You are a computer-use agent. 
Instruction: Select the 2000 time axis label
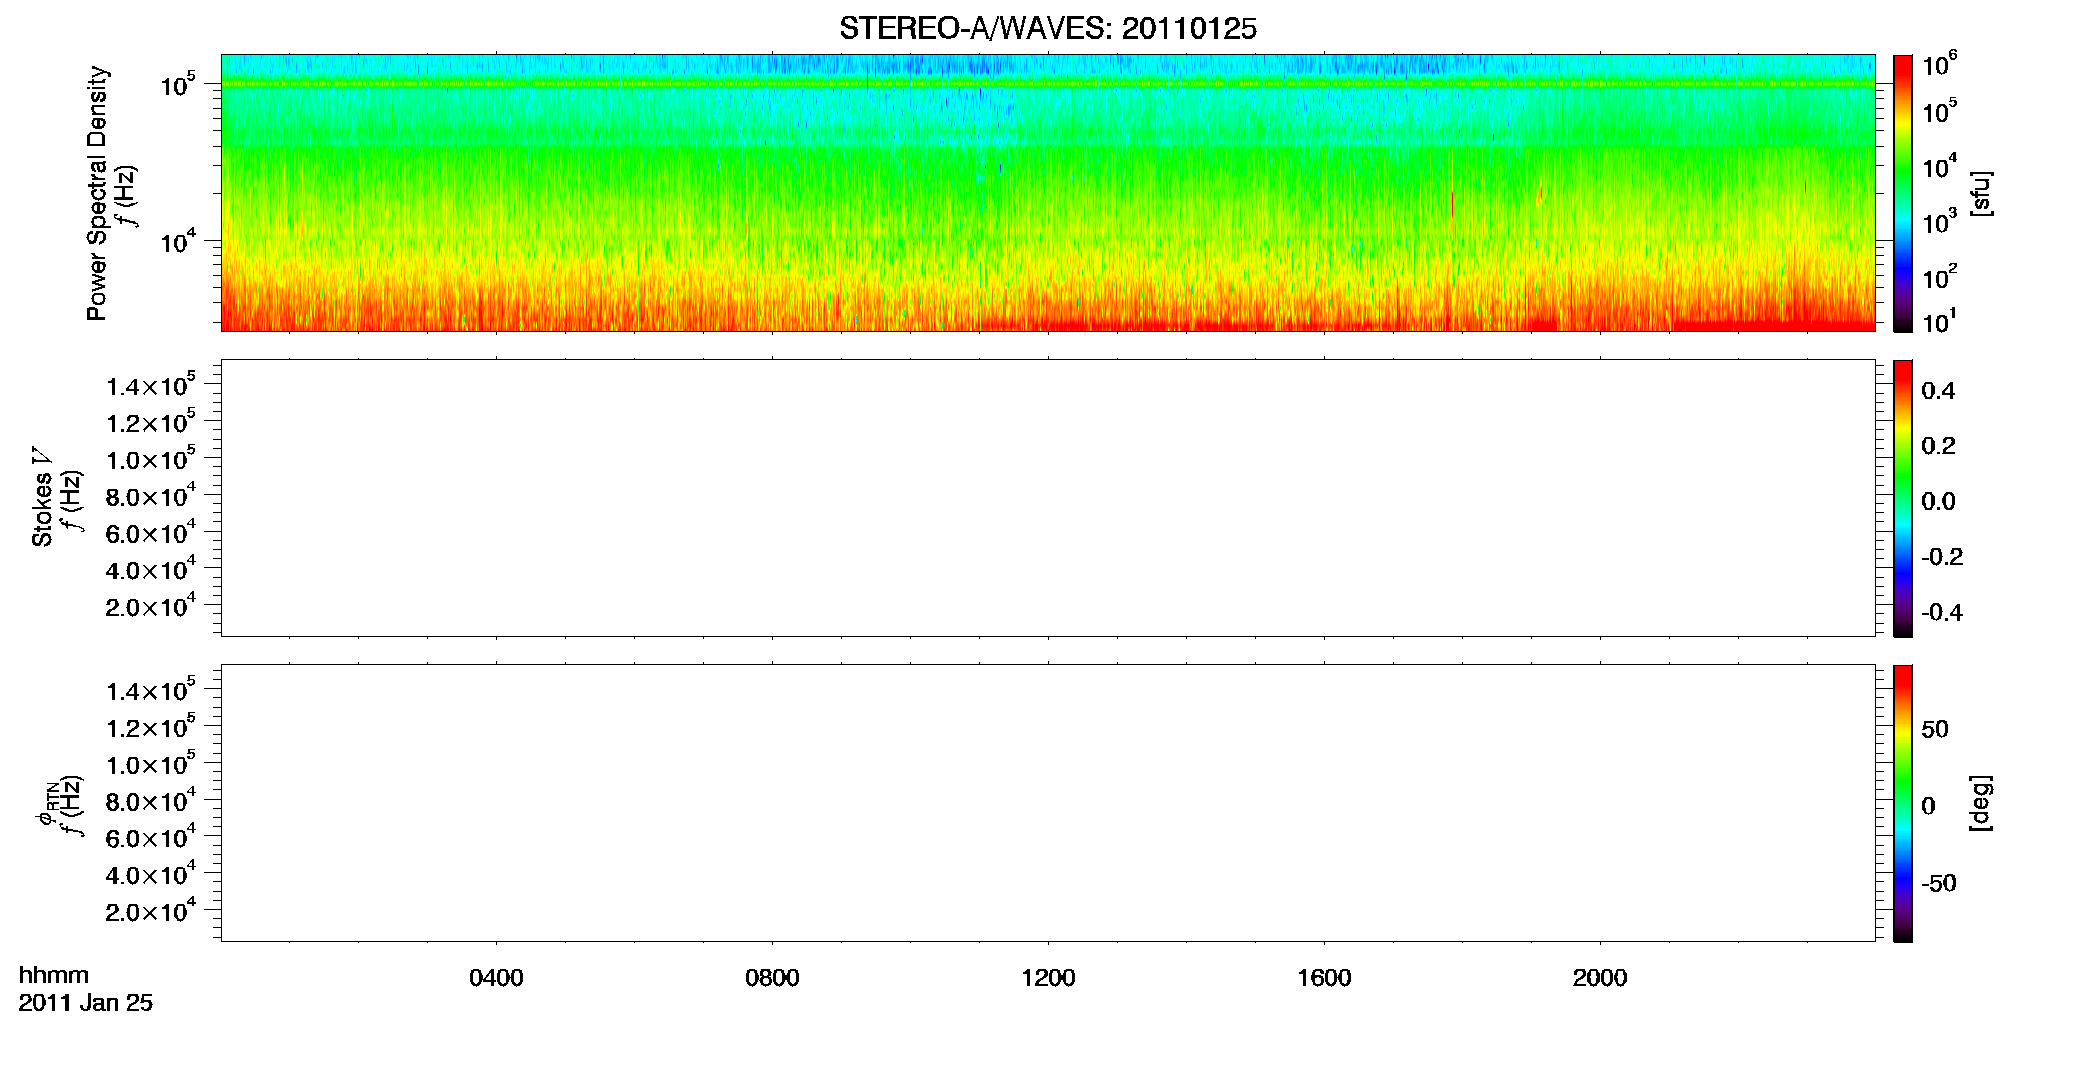click(x=1600, y=978)
